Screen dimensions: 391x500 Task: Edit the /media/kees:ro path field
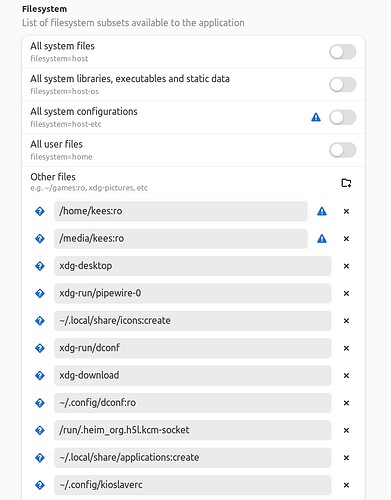tap(181, 238)
